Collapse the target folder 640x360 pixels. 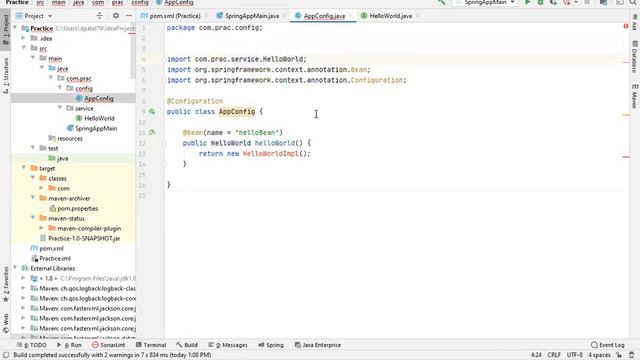pos(24,168)
